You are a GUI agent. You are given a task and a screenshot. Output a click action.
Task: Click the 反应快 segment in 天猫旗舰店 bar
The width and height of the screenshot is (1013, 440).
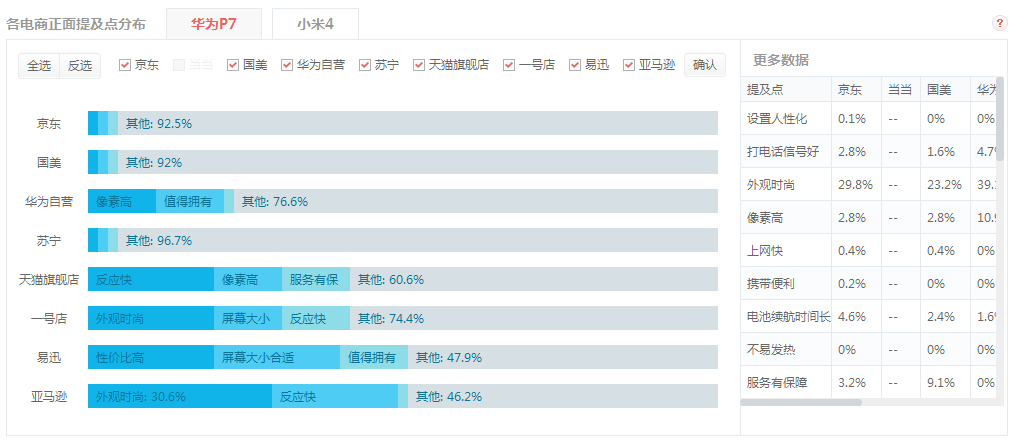pos(151,279)
